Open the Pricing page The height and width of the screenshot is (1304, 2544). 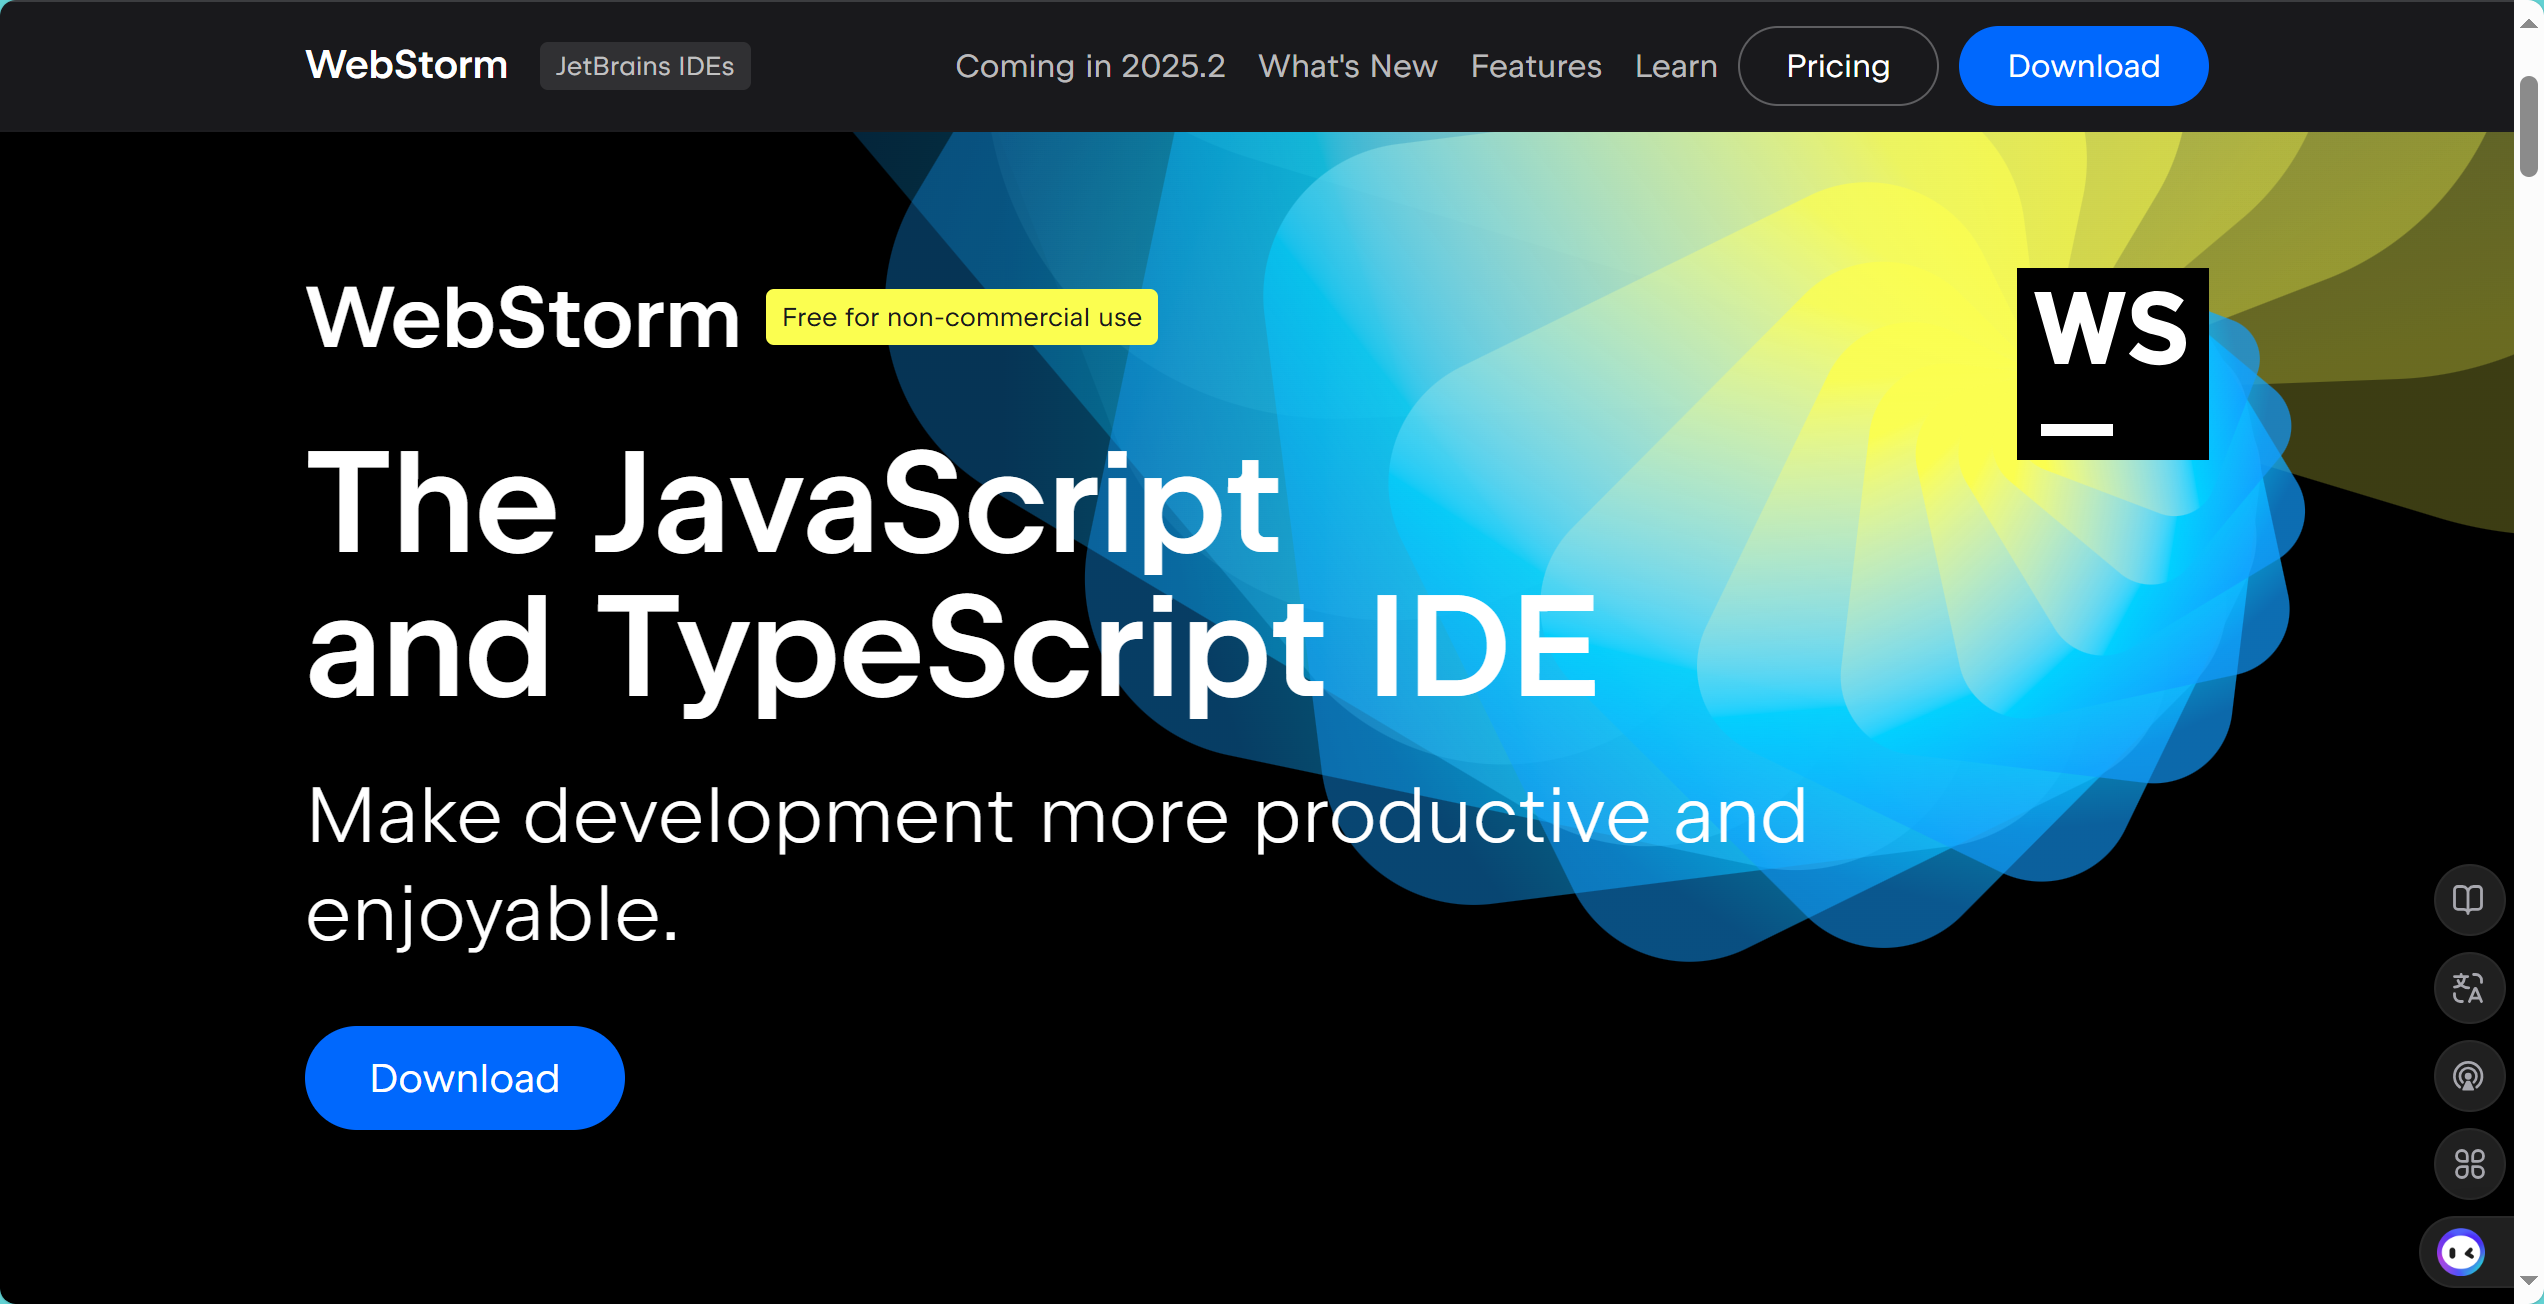pos(1837,66)
